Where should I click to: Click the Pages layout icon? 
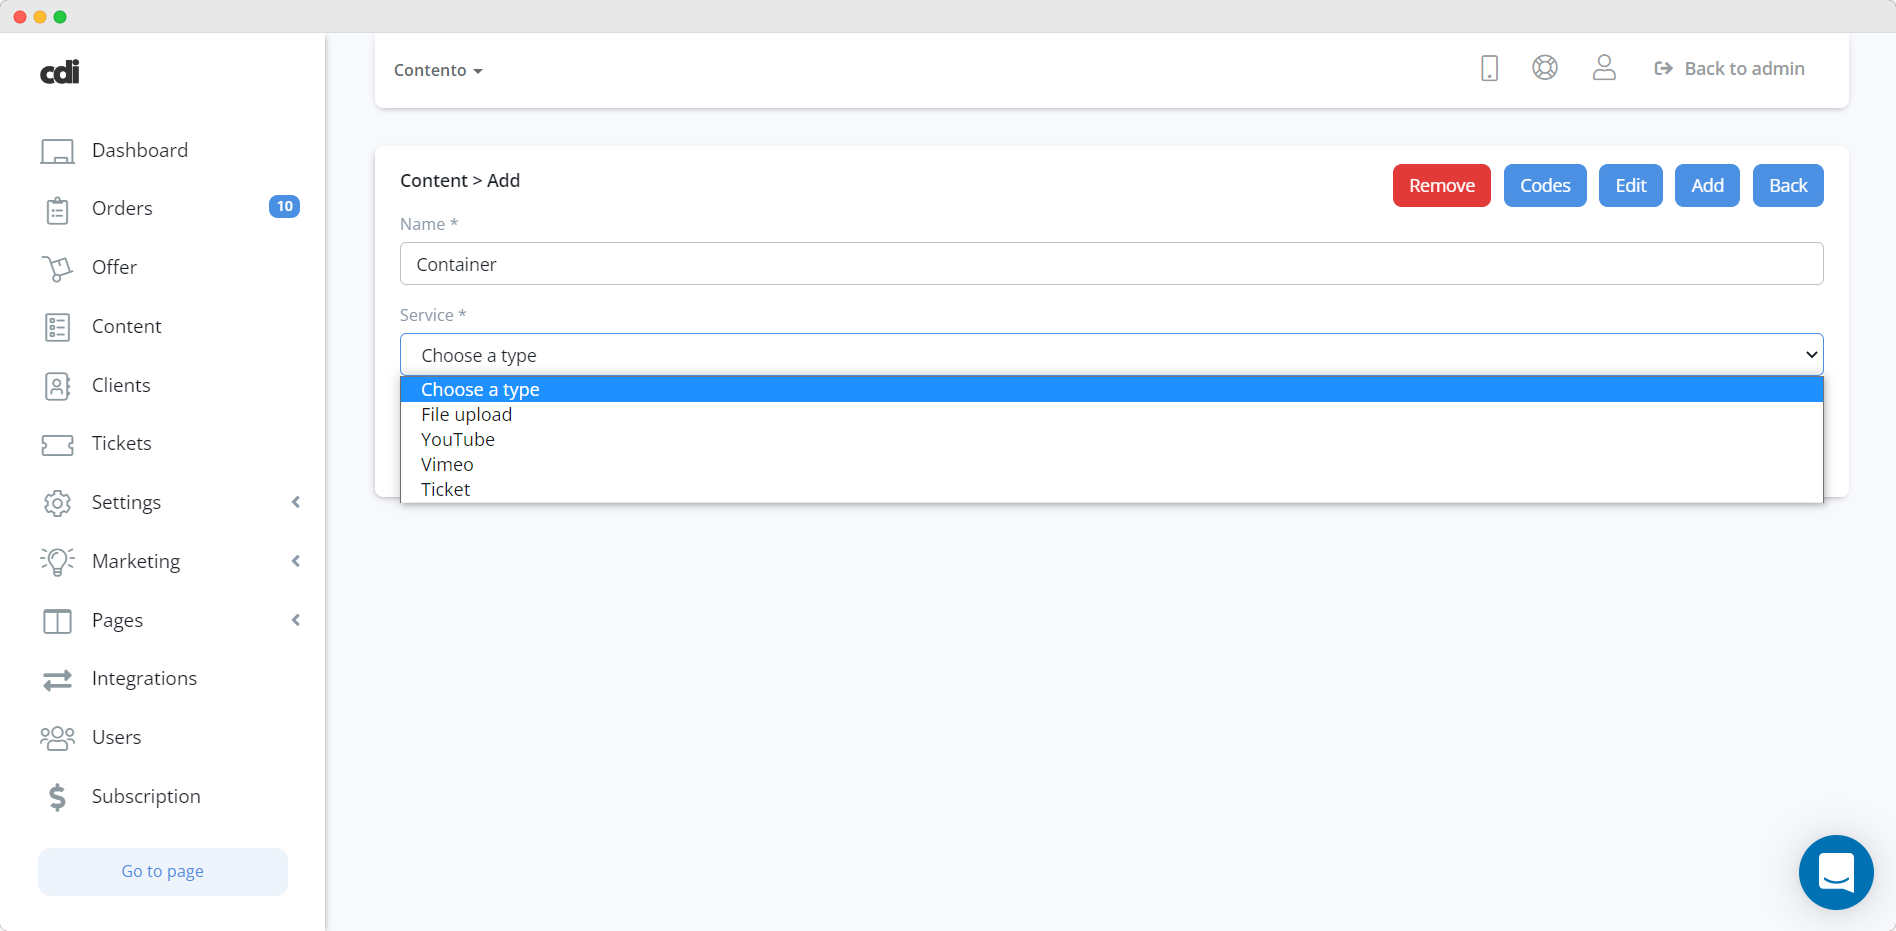tap(57, 621)
